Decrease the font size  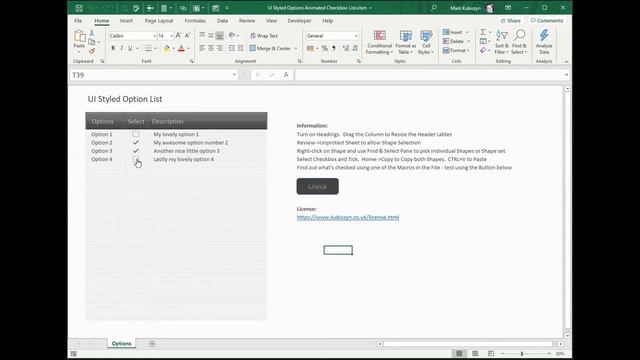[x=187, y=36]
